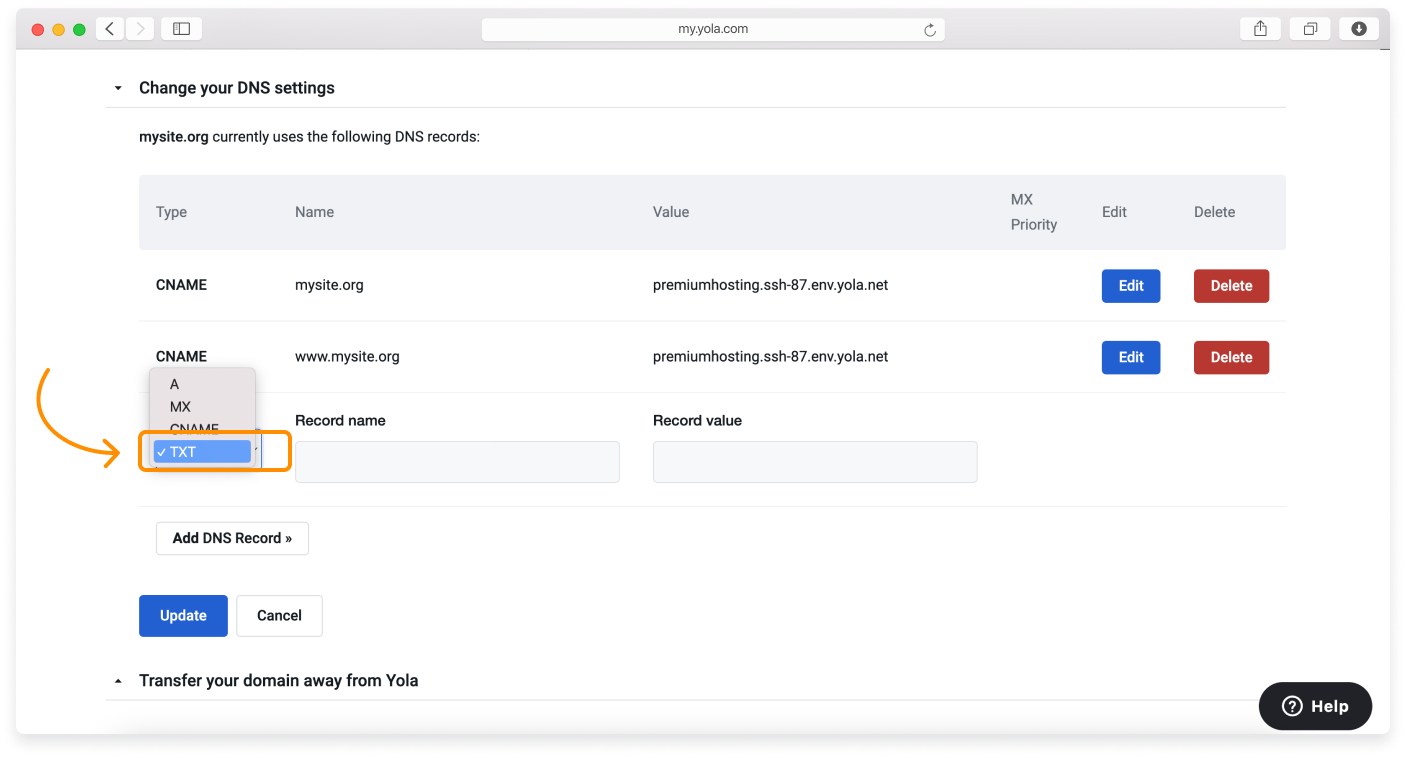The width and height of the screenshot is (1406, 758).
Task: Open the Help widget
Action: click(x=1315, y=706)
